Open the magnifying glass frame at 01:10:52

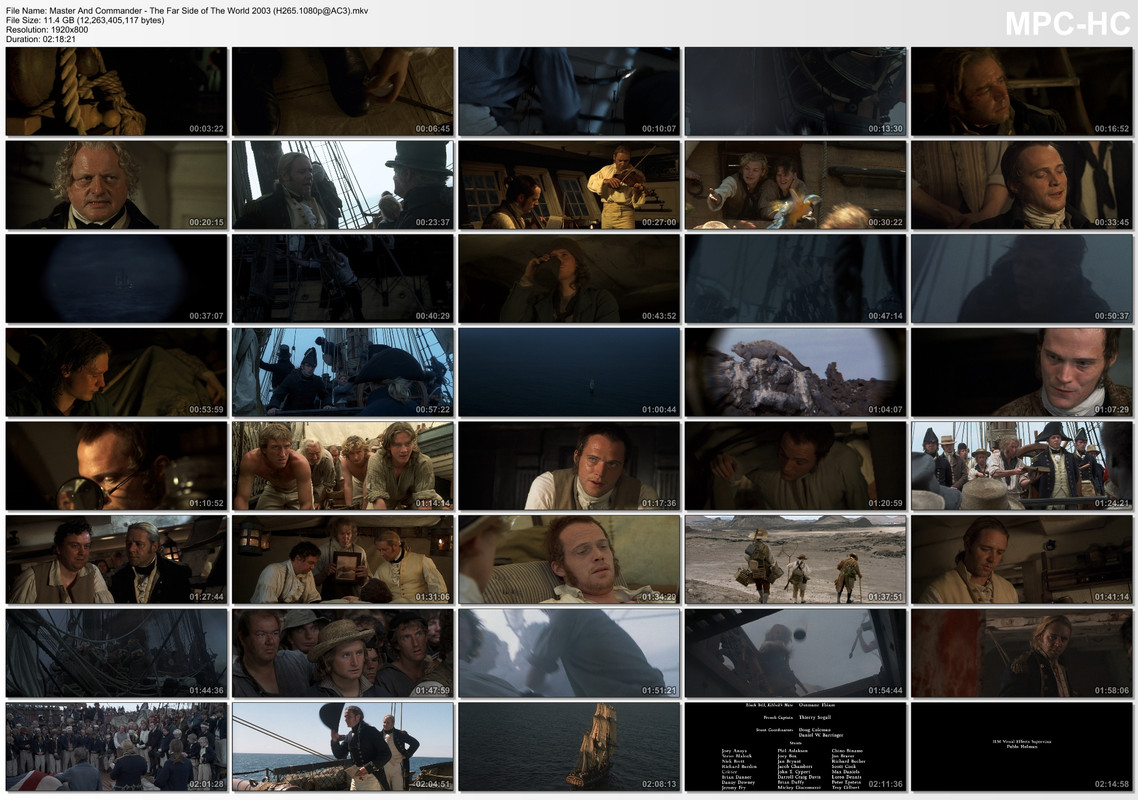(x=116, y=466)
